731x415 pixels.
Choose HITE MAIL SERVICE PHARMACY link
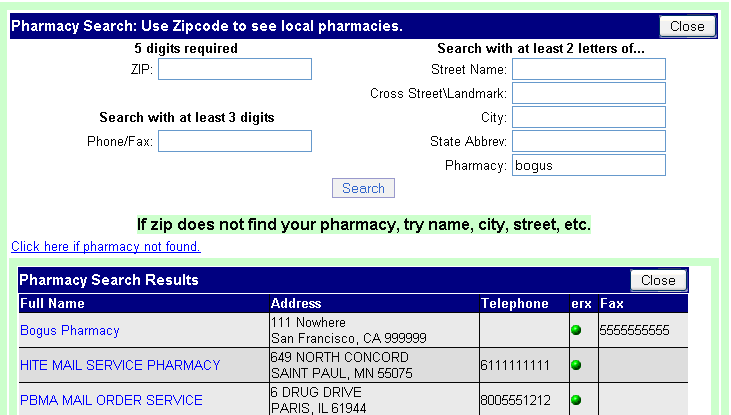tap(120, 365)
